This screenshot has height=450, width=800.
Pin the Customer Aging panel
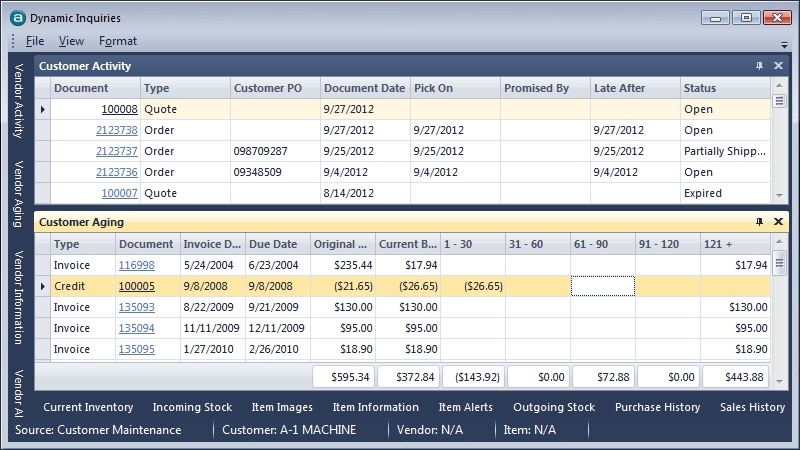[759, 222]
